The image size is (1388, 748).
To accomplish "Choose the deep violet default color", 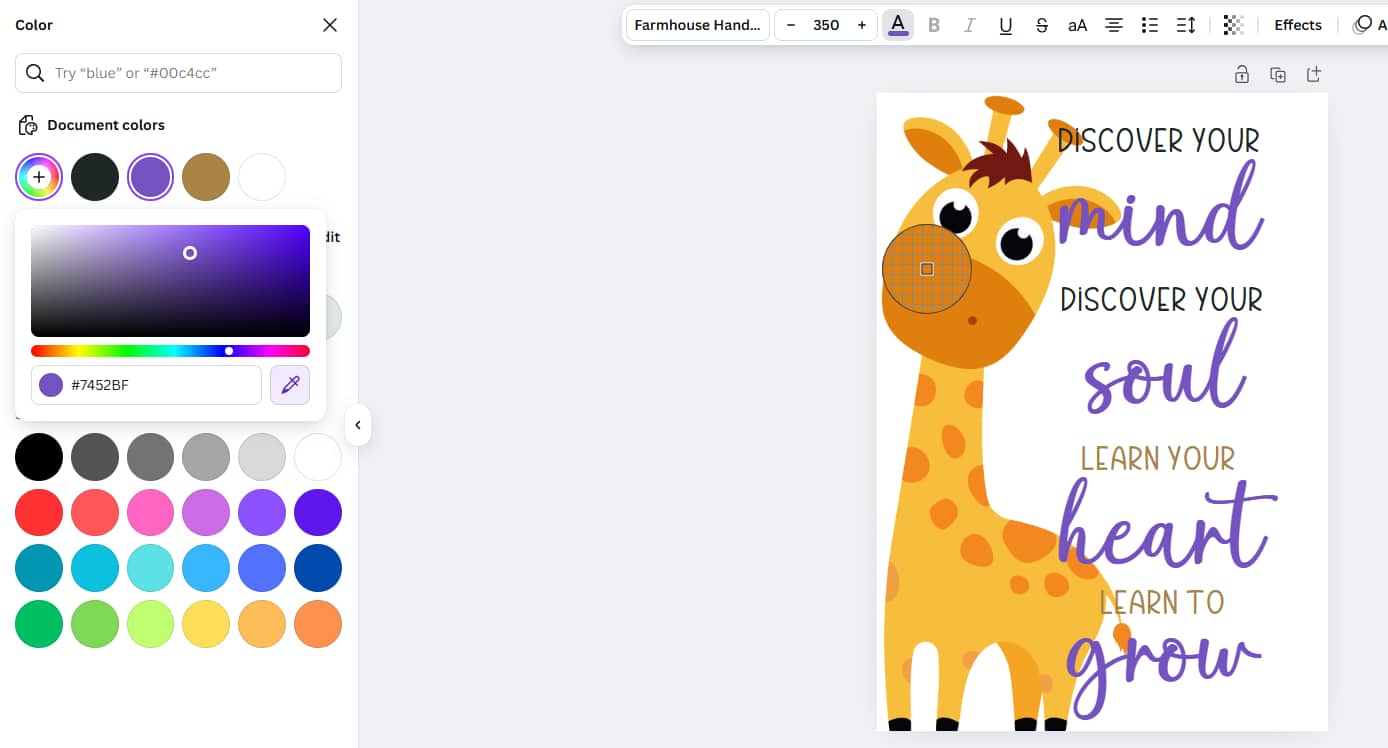I will 318,513.
